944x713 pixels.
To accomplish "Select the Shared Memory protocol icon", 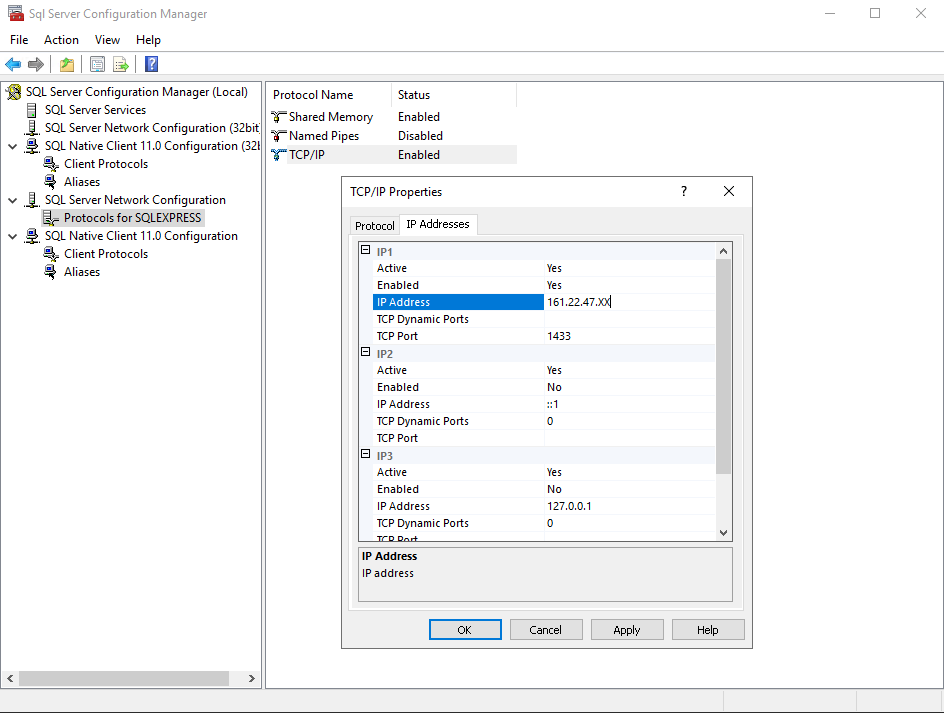I will (280, 116).
